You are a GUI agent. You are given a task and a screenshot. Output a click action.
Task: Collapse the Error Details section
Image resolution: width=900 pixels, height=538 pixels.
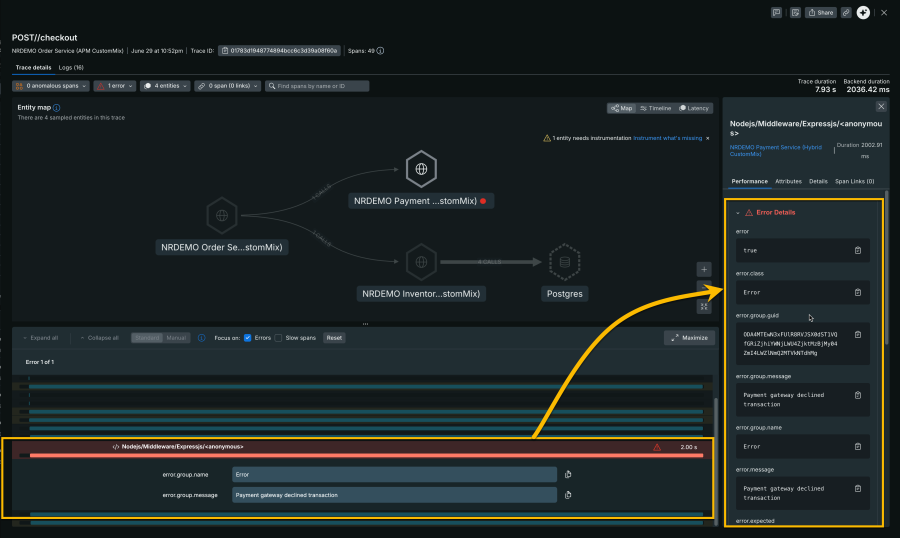point(738,213)
